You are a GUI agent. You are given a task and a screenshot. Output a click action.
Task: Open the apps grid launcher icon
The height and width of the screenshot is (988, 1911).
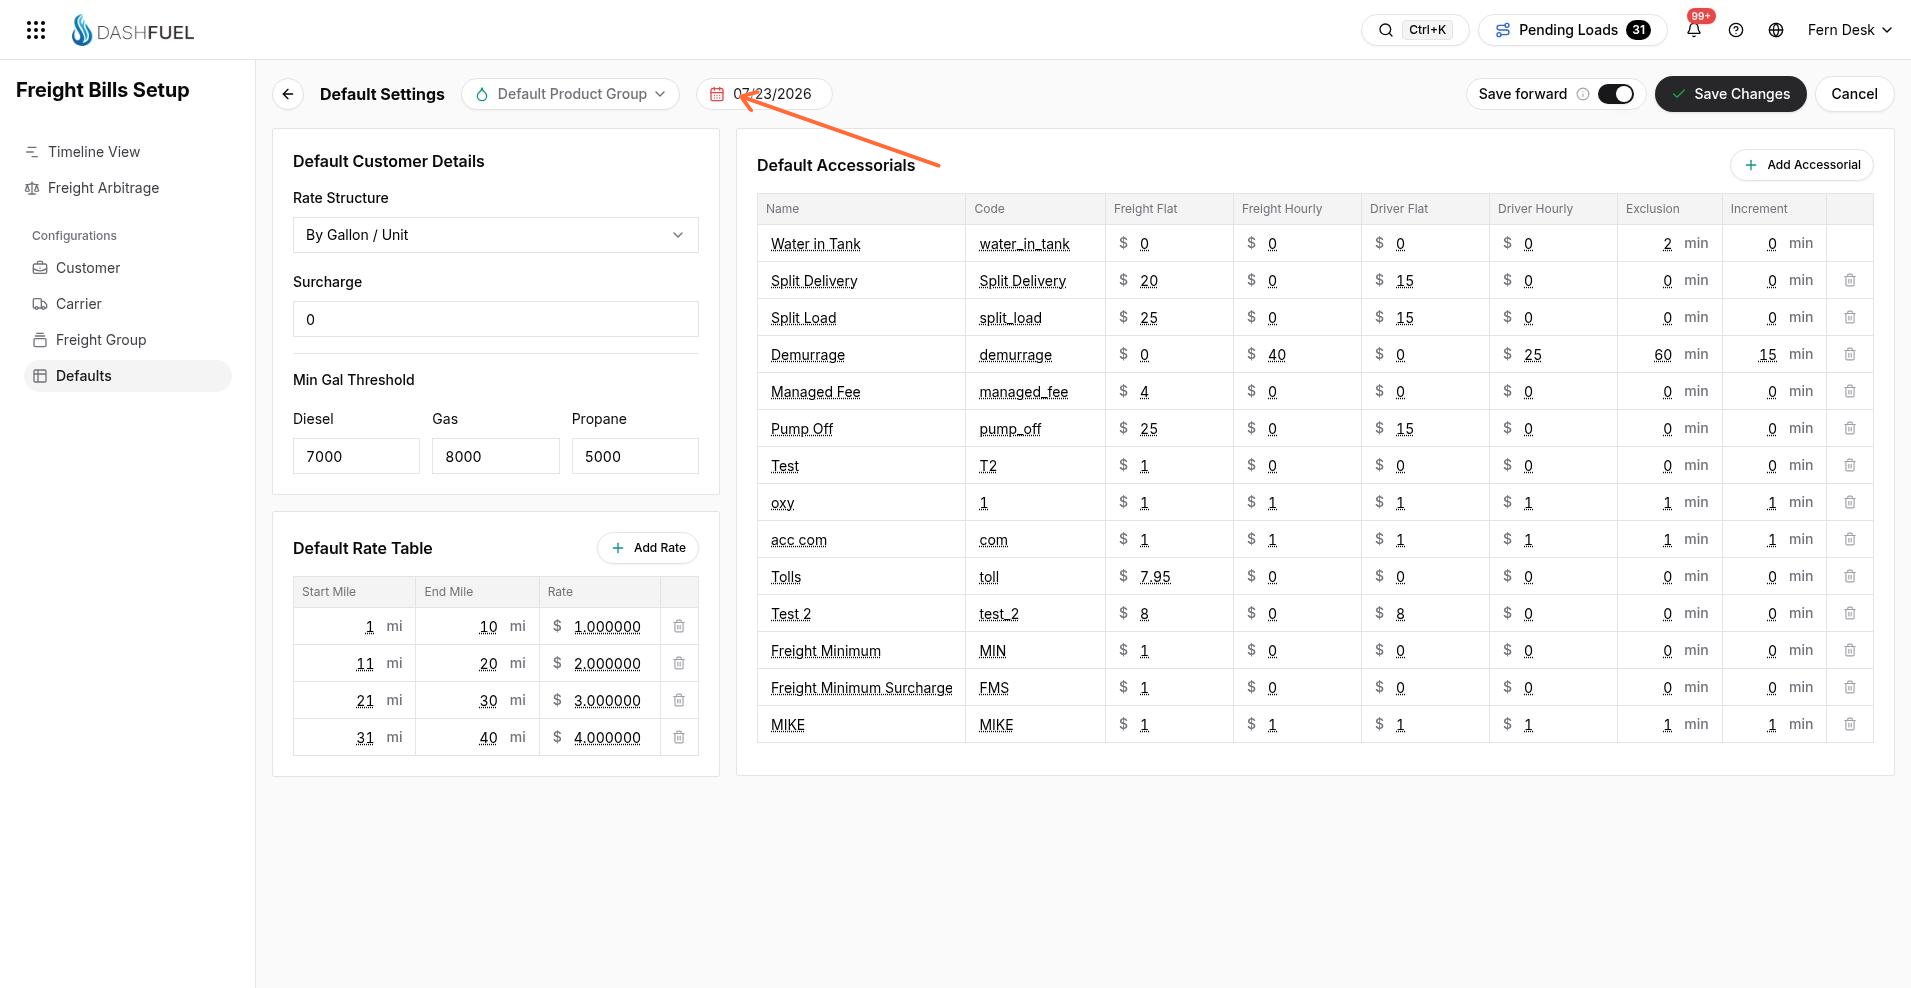pos(36,30)
